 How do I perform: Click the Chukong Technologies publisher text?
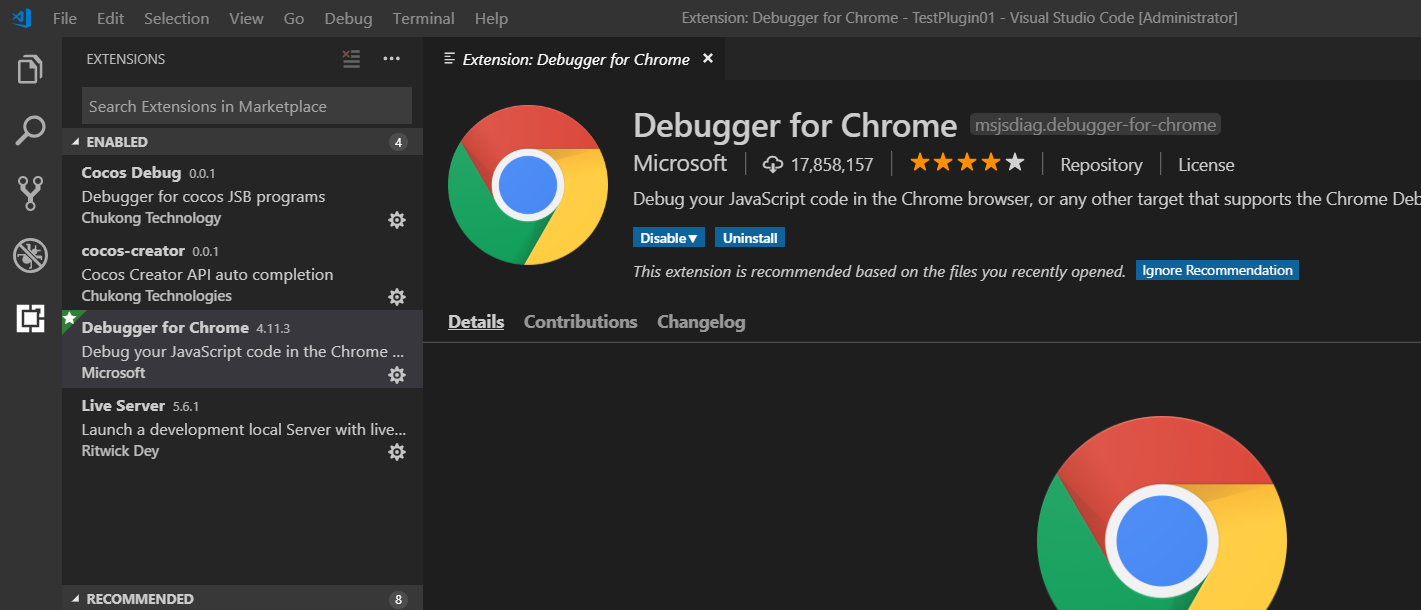[x=156, y=296]
